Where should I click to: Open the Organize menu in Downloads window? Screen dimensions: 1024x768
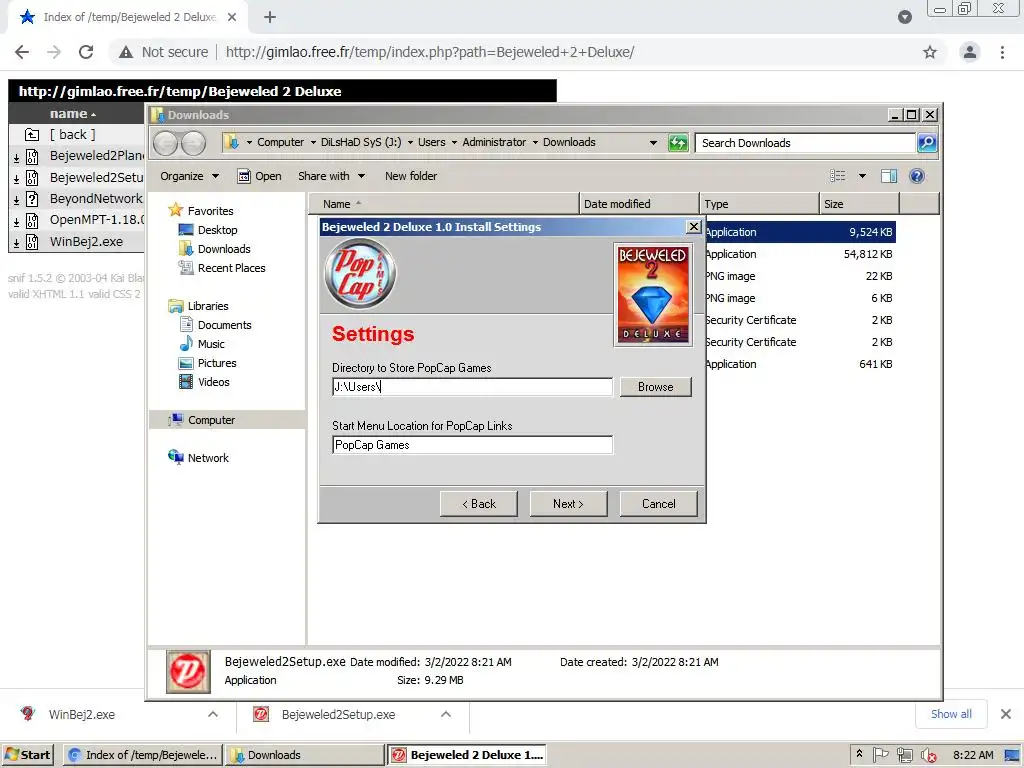point(189,176)
